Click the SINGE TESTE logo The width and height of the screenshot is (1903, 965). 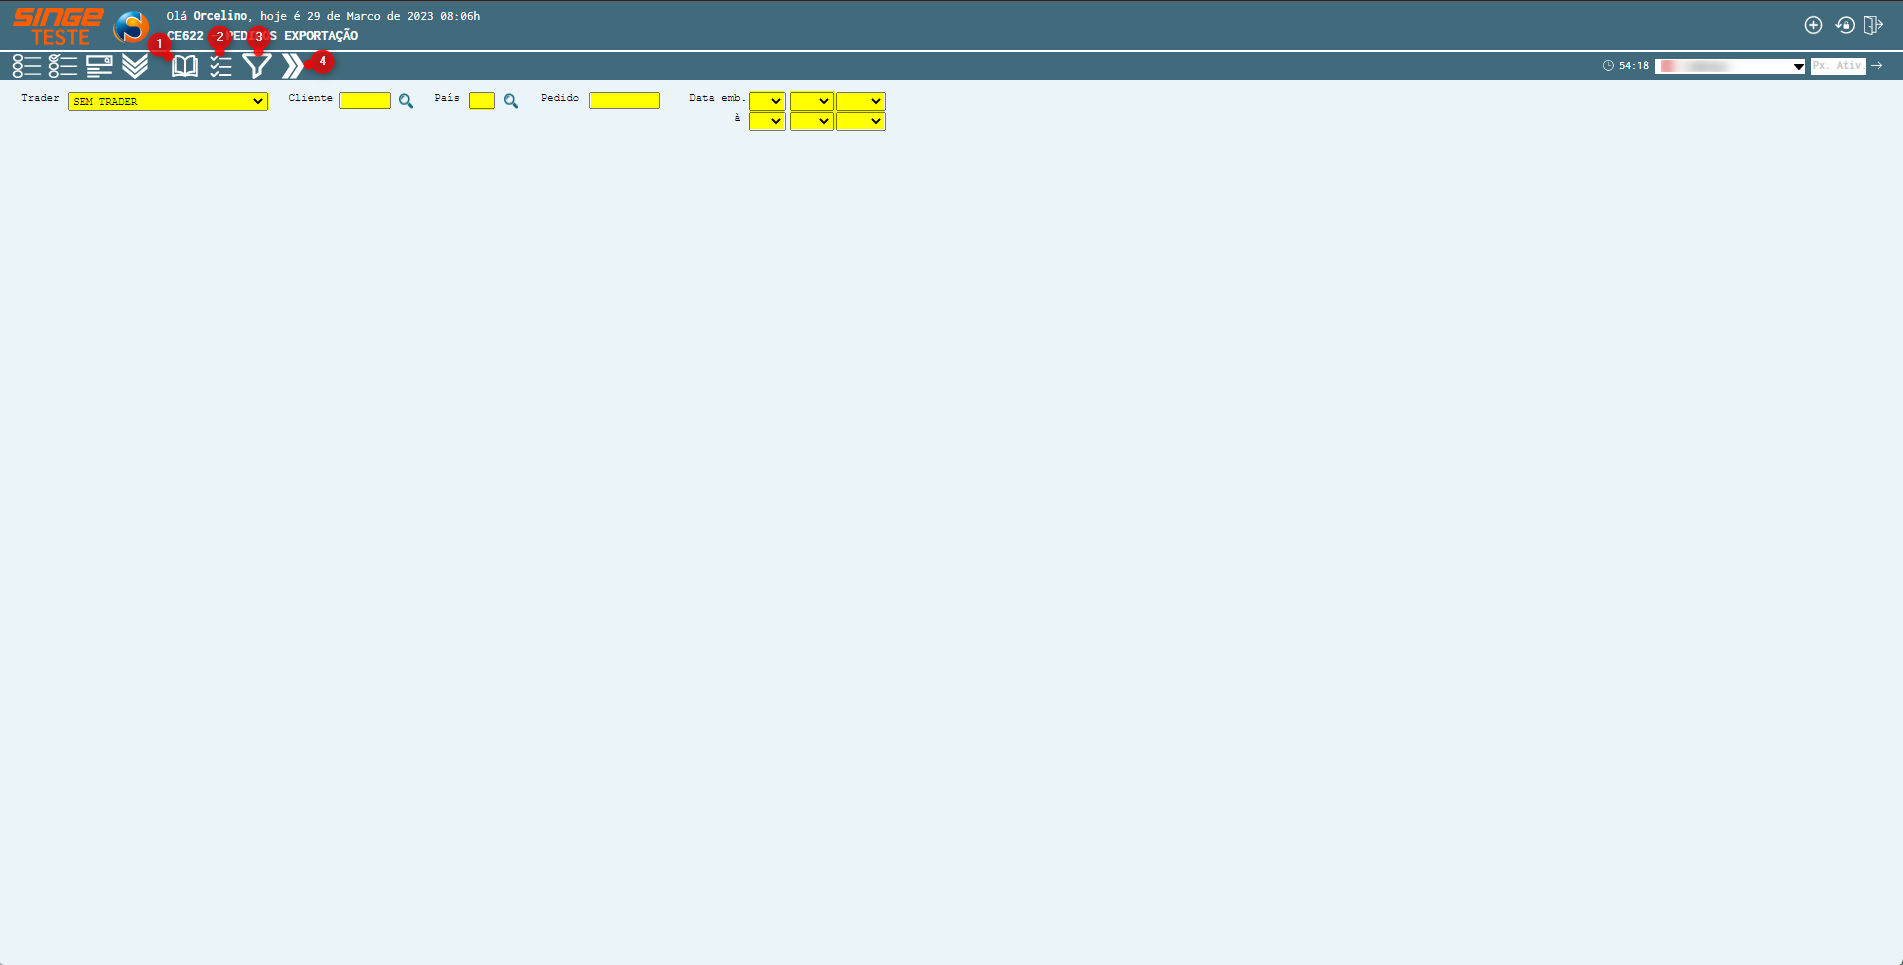pyautogui.click(x=58, y=26)
